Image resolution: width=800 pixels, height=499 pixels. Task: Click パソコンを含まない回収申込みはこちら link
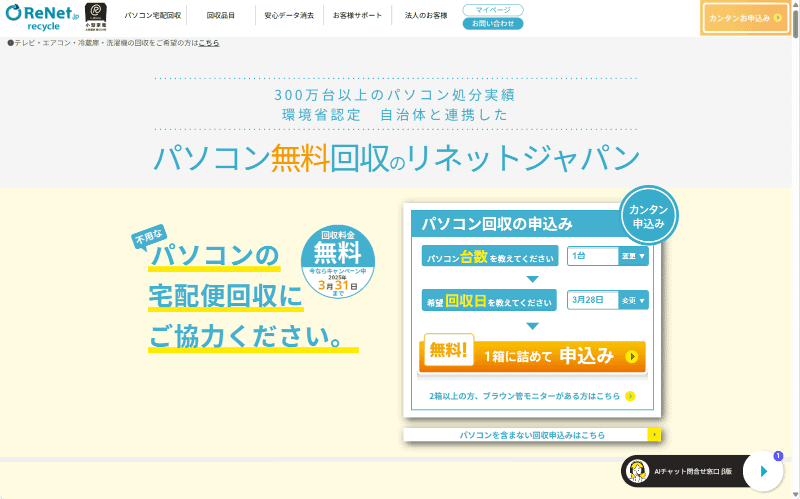click(x=532, y=435)
